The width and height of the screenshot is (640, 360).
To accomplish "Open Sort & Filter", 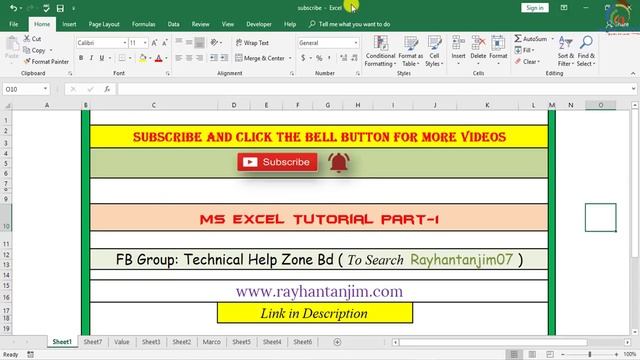I will pyautogui.click(x=566, y=51).
